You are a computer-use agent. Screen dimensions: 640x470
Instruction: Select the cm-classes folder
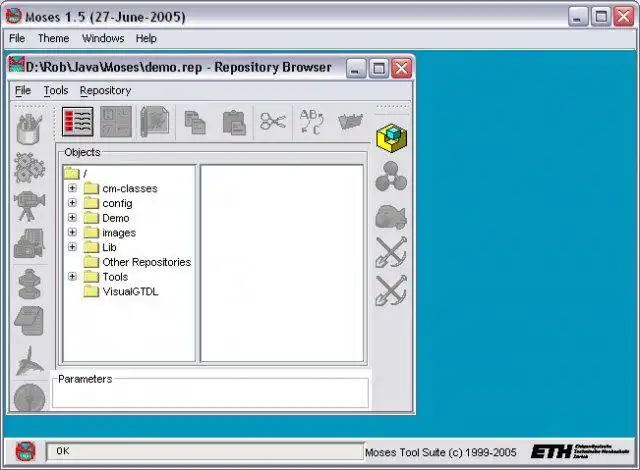(x=120, y=188)
